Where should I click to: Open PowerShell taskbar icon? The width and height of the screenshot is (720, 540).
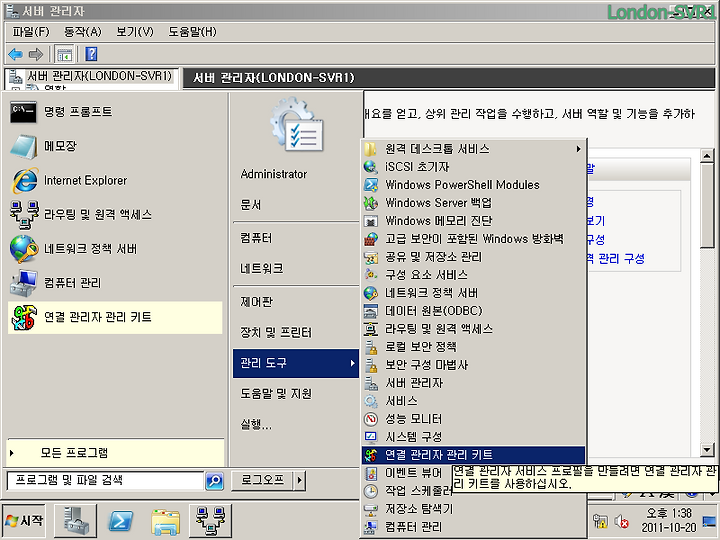120,521
